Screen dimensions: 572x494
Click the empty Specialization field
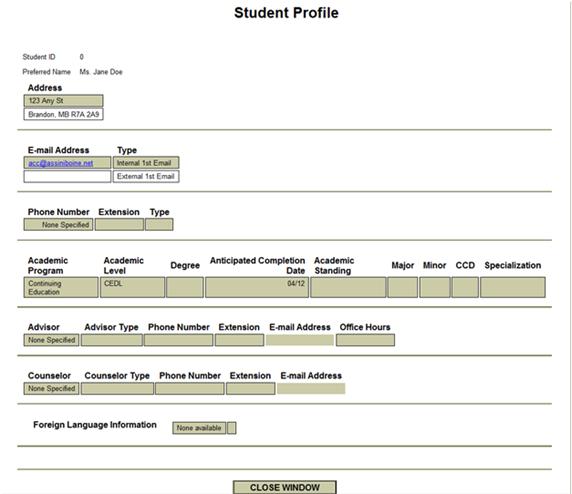[x=513, y=287]
